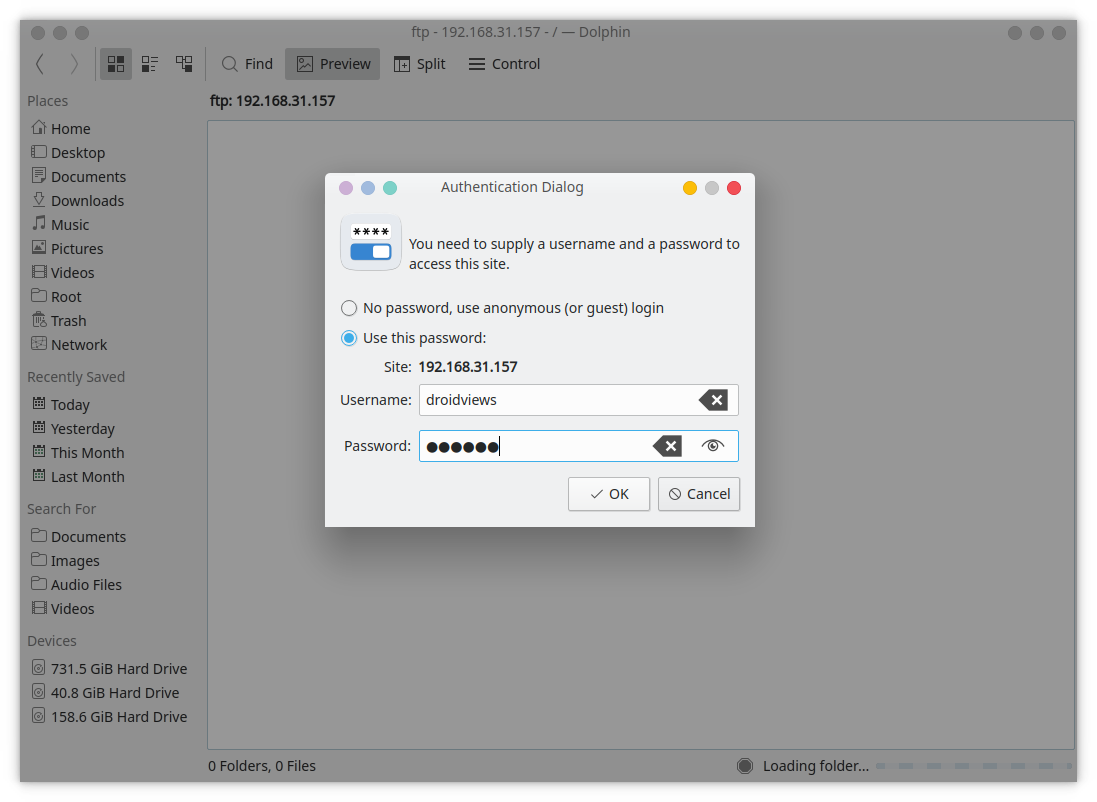
Task: Click '0 Folders, 0 Files' status text
Action: (x=262, y=766)
